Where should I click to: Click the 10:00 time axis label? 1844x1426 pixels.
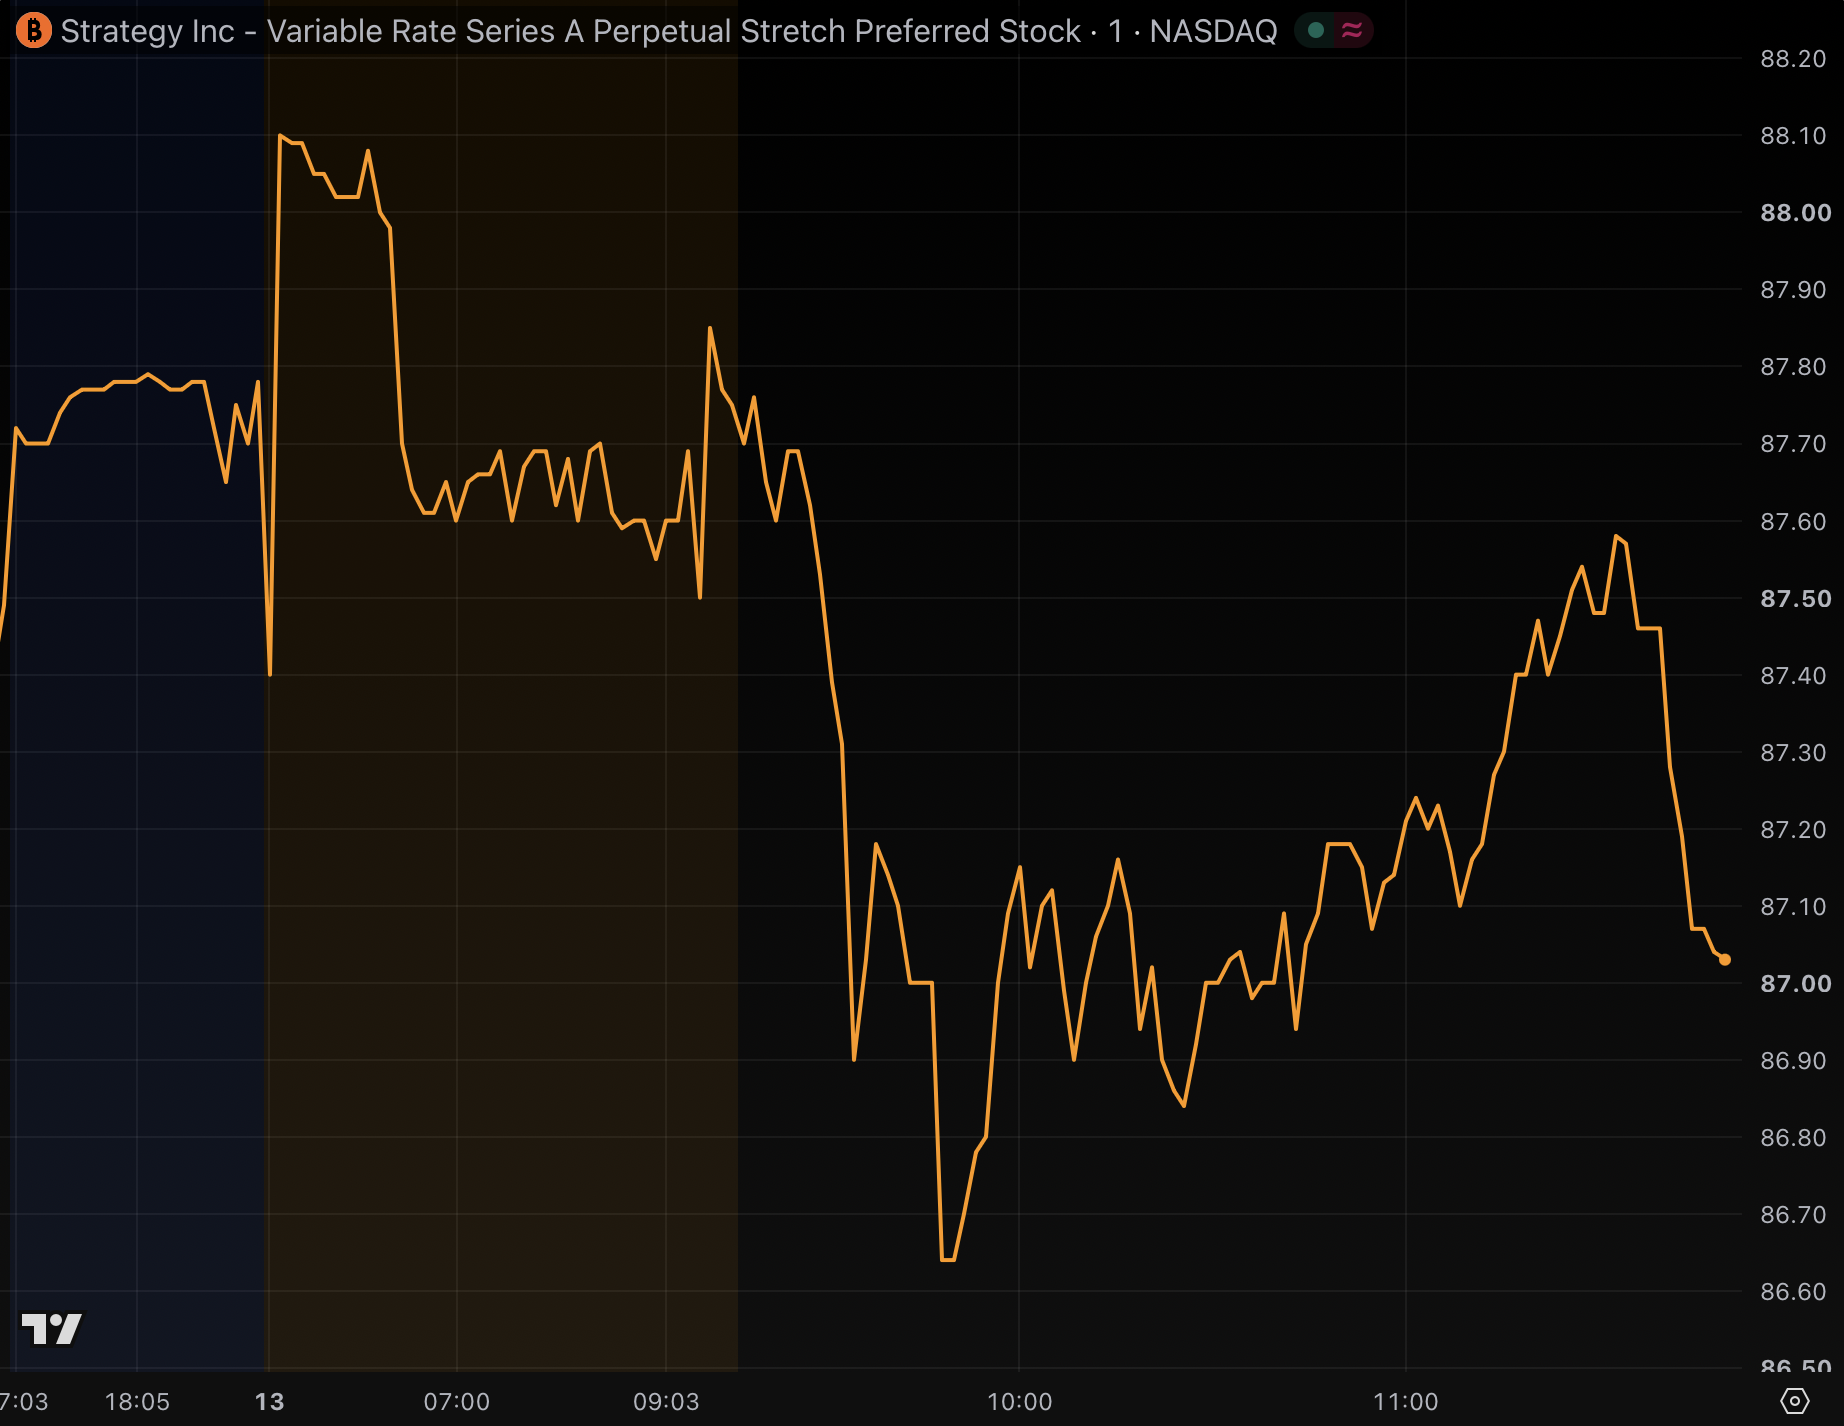pyautogui.click(x=1019, y=1401)
